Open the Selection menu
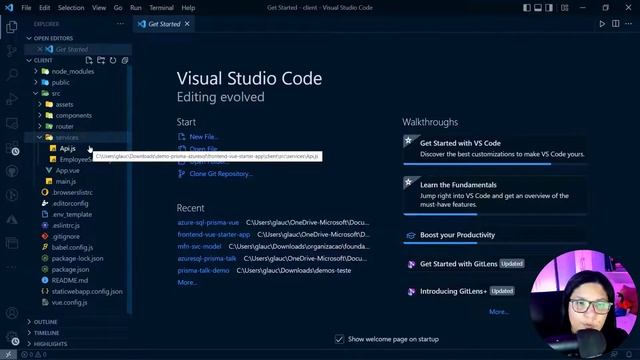Screen dimensions: 640x360 pyautogui.click(x=71, y=7)
